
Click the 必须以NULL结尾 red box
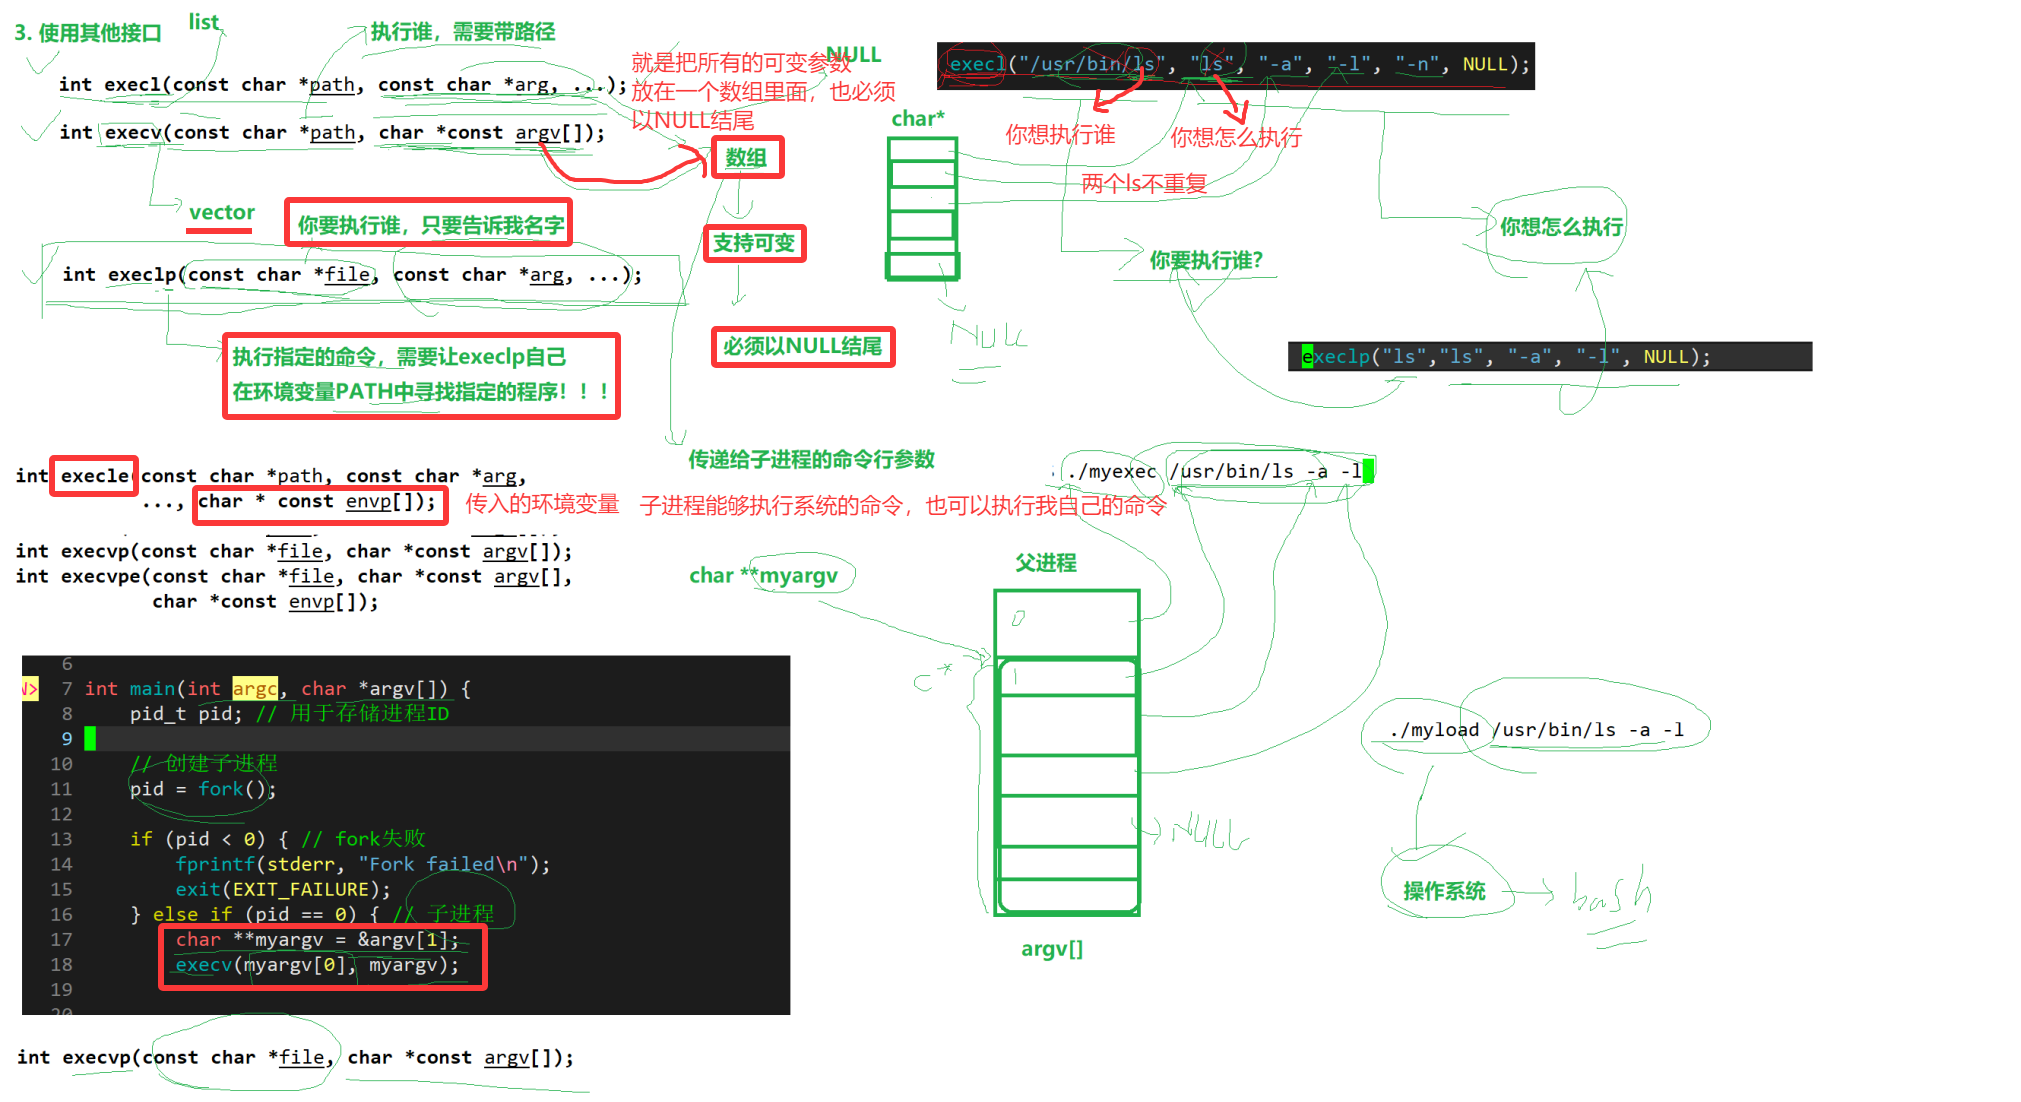[802, 347]
